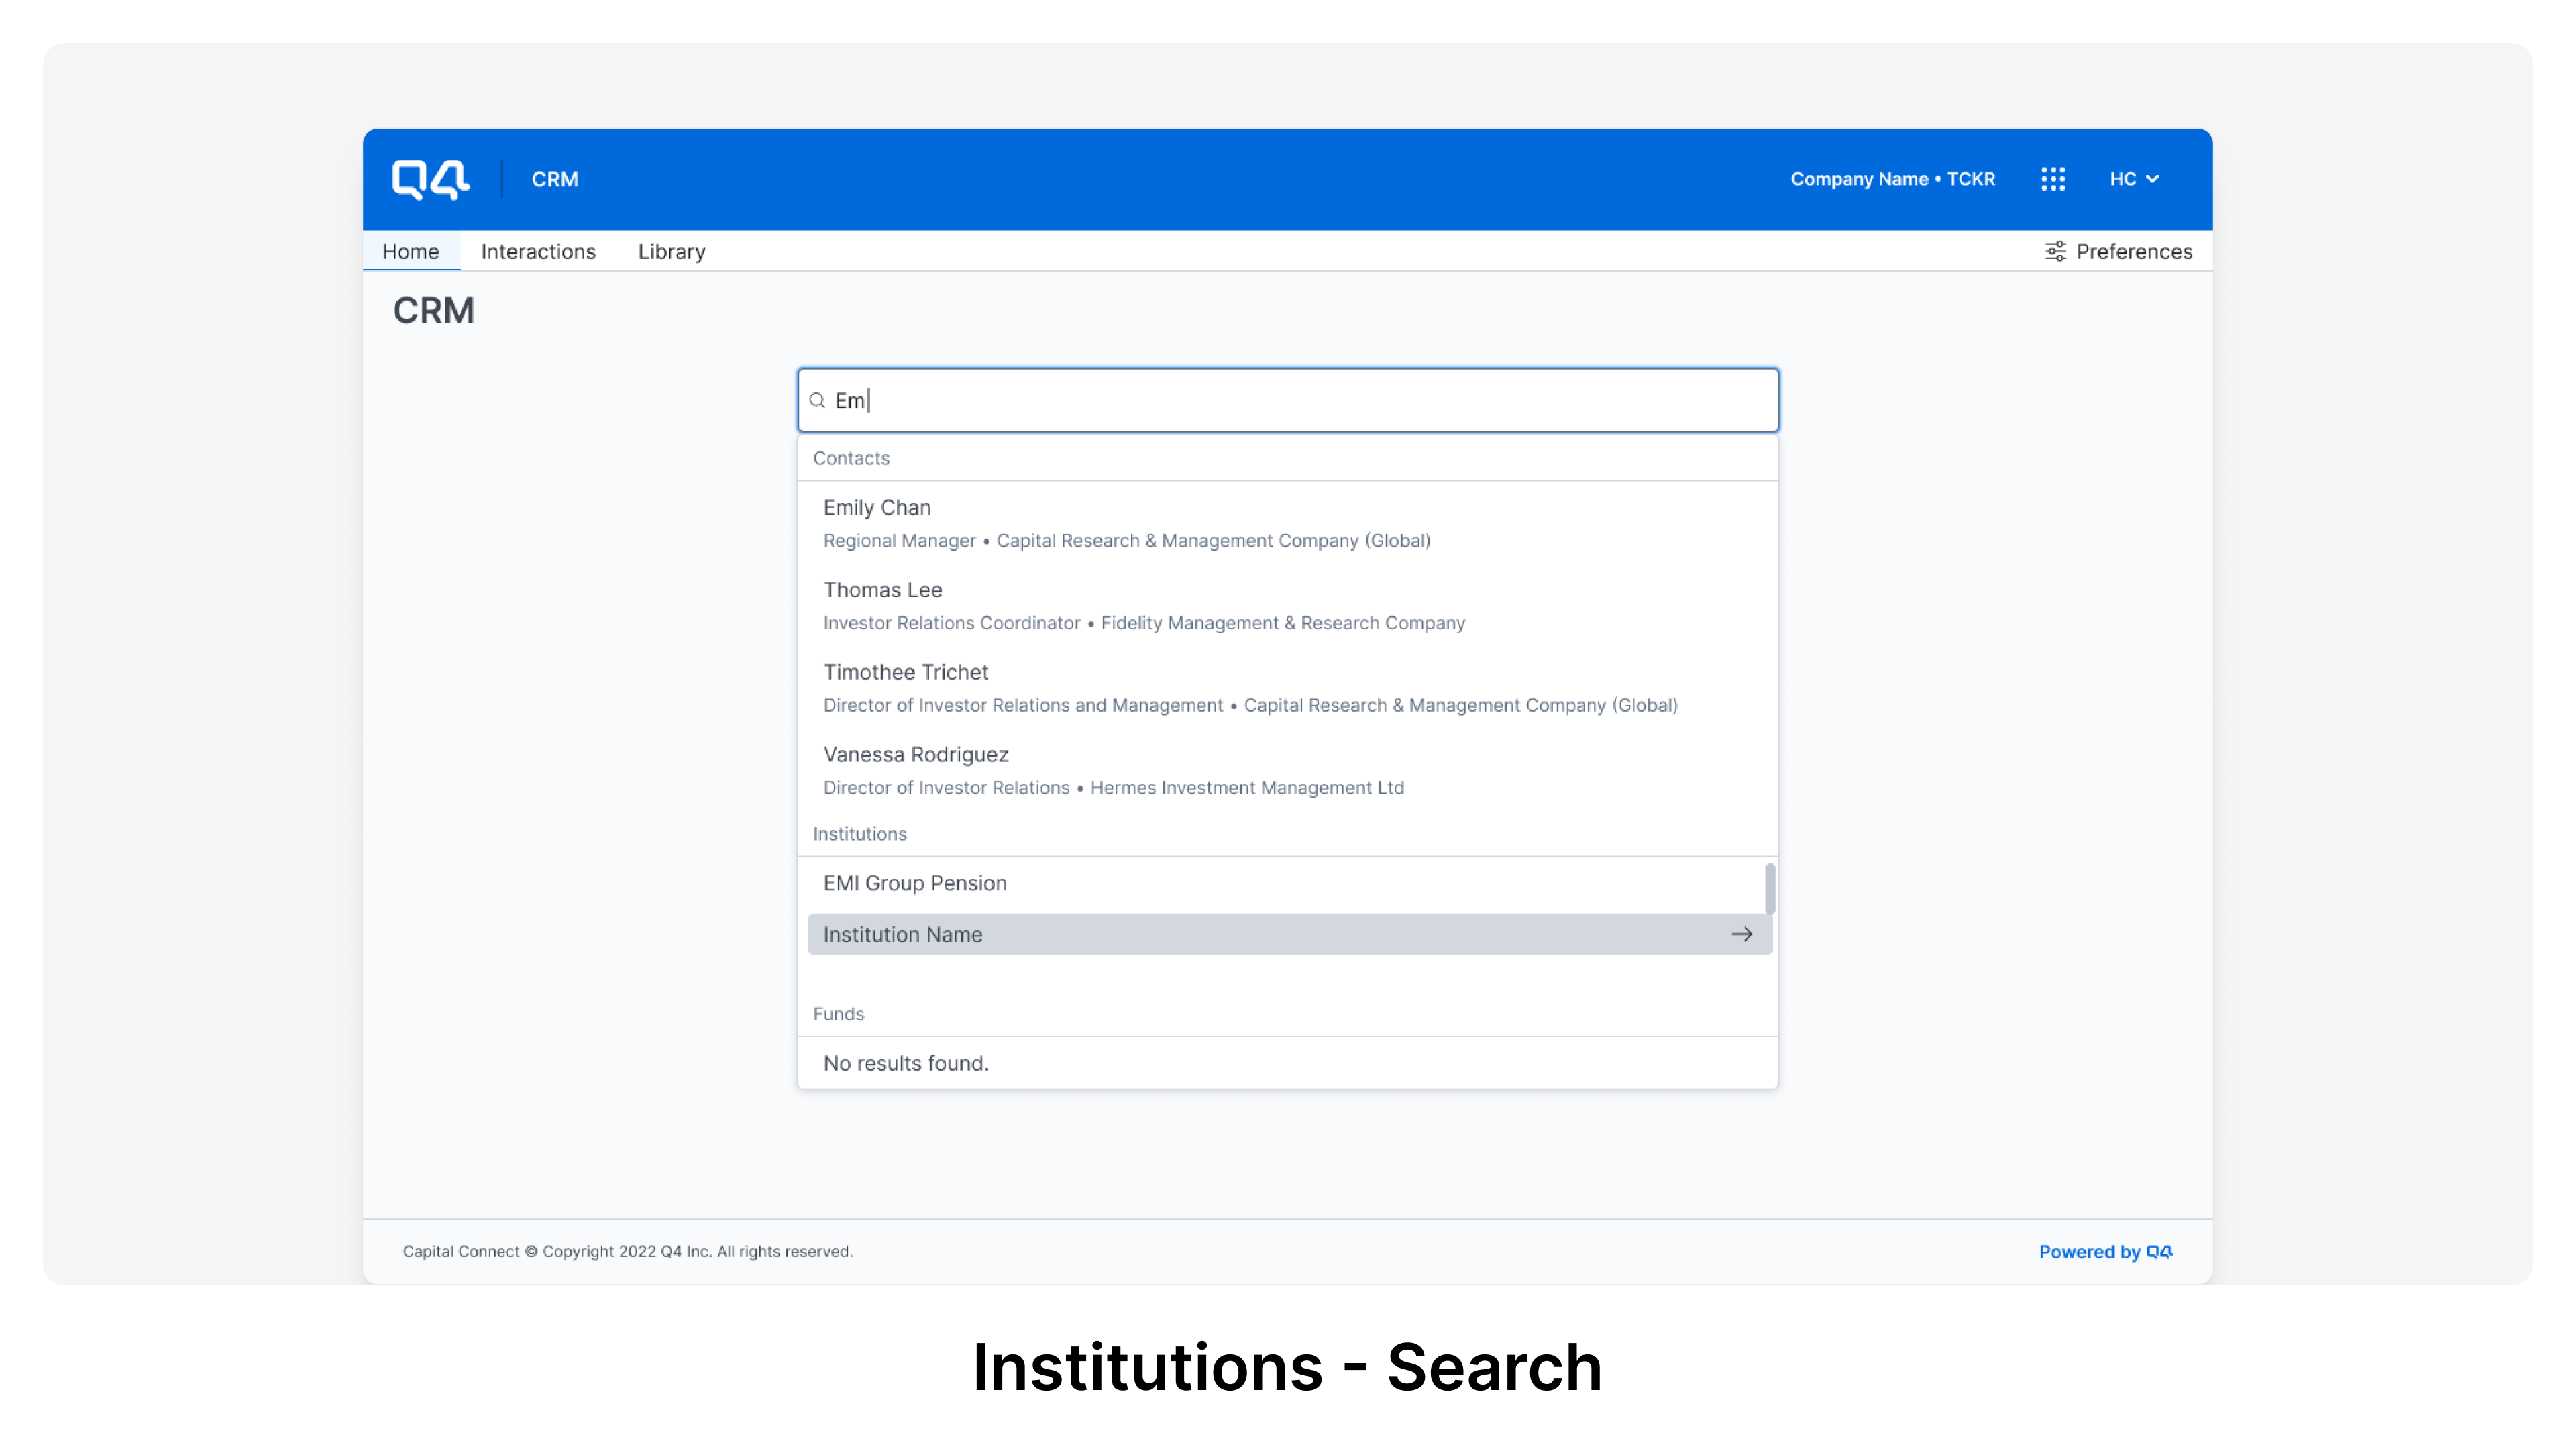Click the magnifier icon in search field
This screenshot has width=2576, height=1449.
click(x=818, y=400)
